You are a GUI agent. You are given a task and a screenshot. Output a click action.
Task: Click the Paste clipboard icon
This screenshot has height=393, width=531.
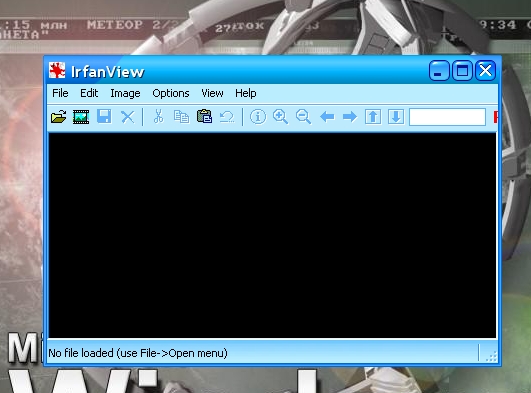tap(205, 116)
